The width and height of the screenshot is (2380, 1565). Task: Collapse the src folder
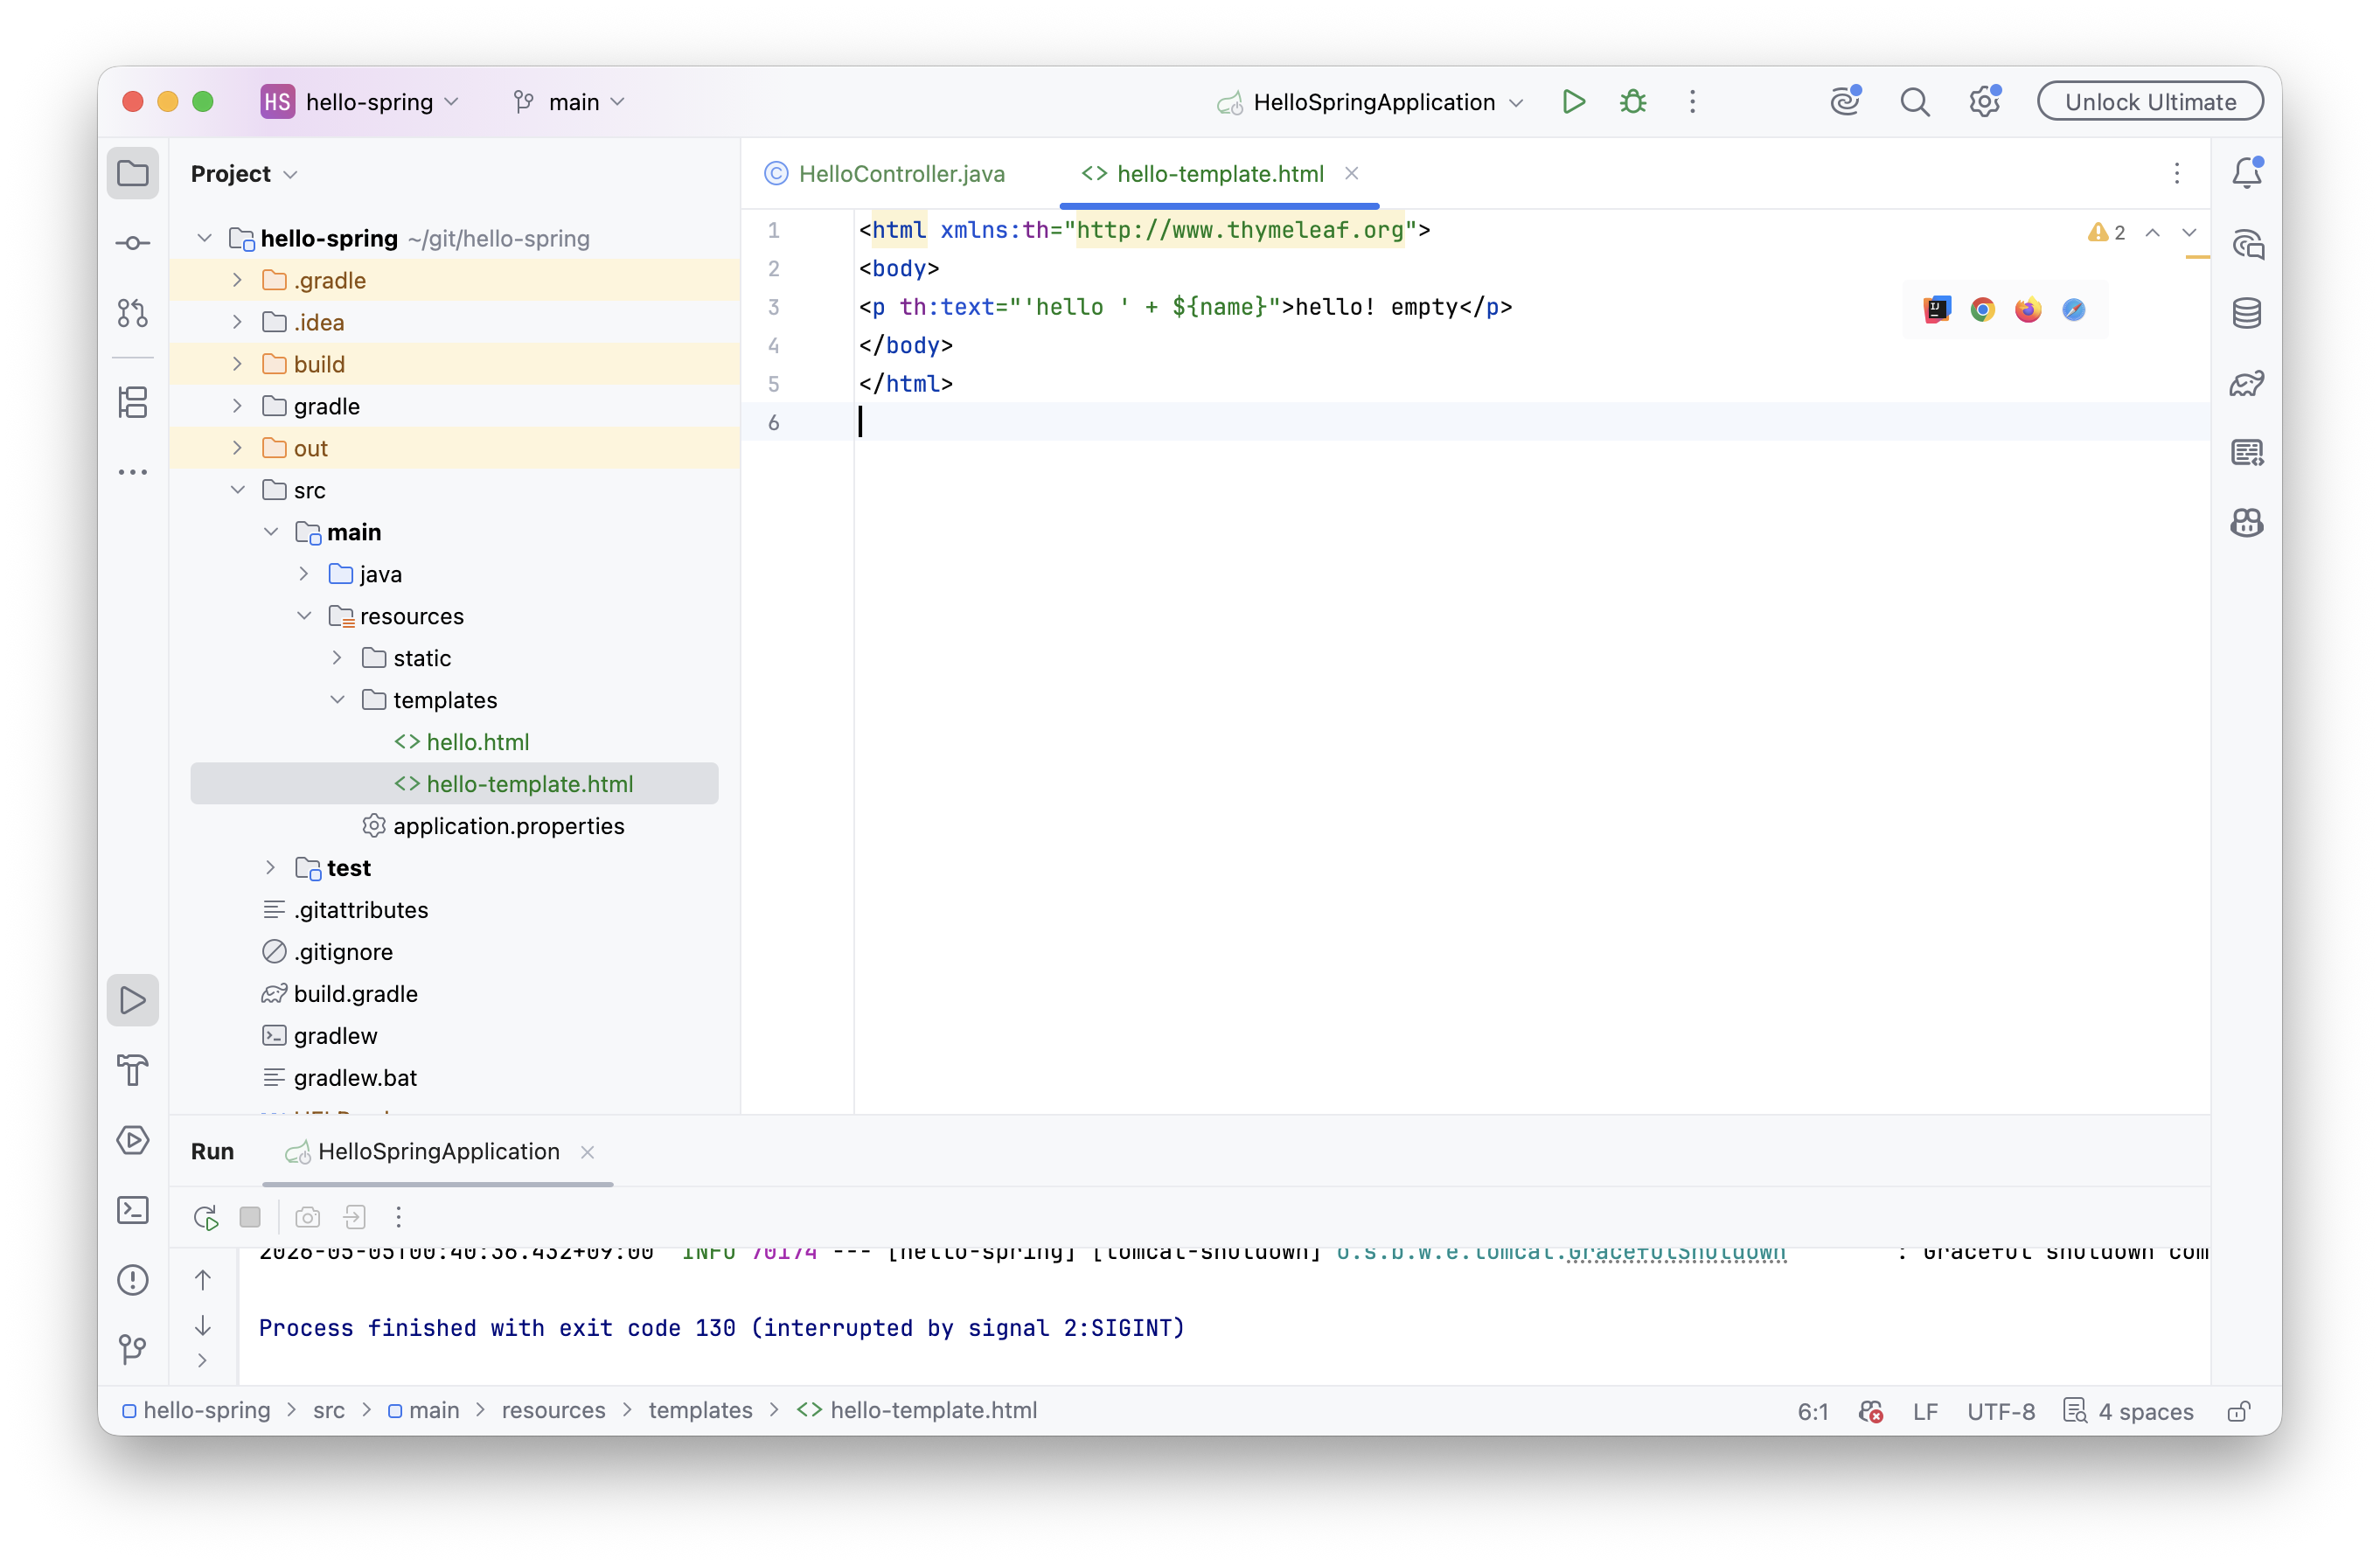(237, 490)
